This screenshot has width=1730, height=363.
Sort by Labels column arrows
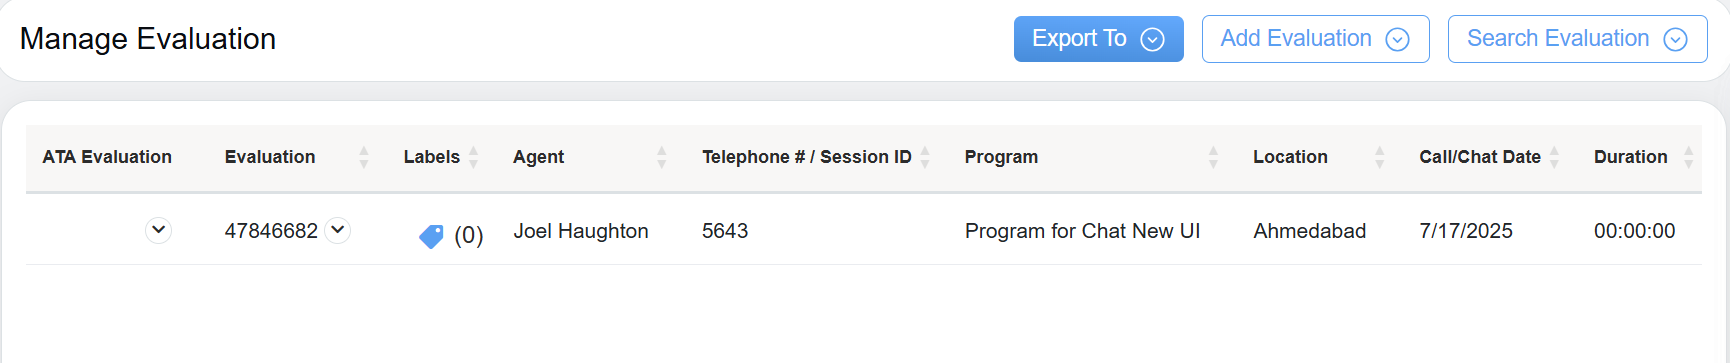coord(474,157)
